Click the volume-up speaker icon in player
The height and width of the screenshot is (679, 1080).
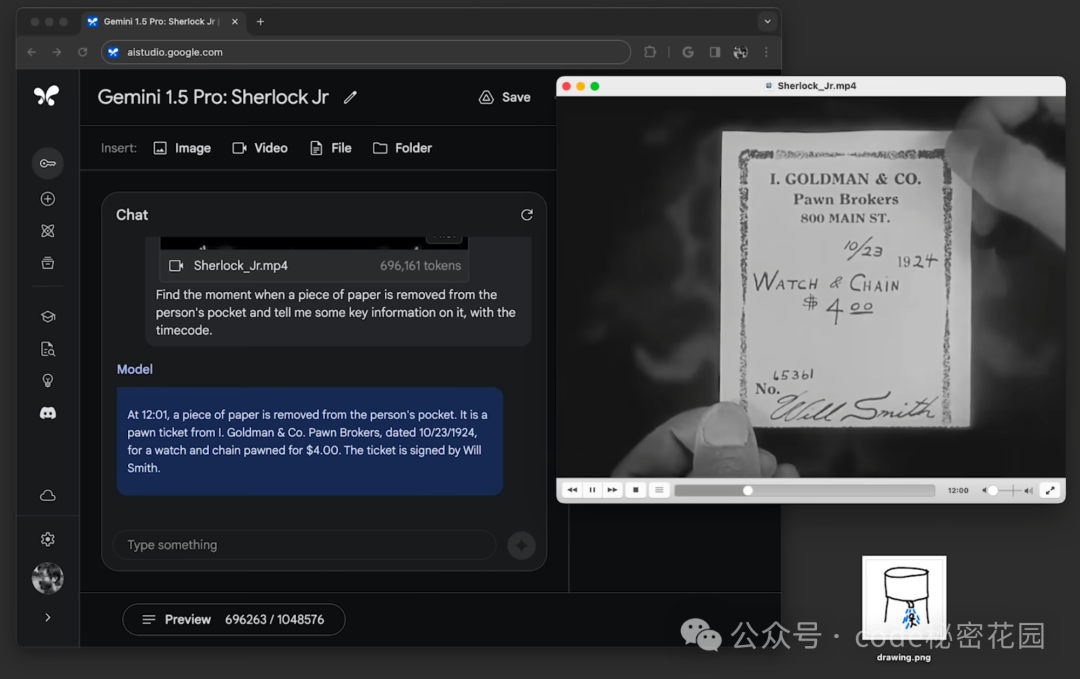1028,491
